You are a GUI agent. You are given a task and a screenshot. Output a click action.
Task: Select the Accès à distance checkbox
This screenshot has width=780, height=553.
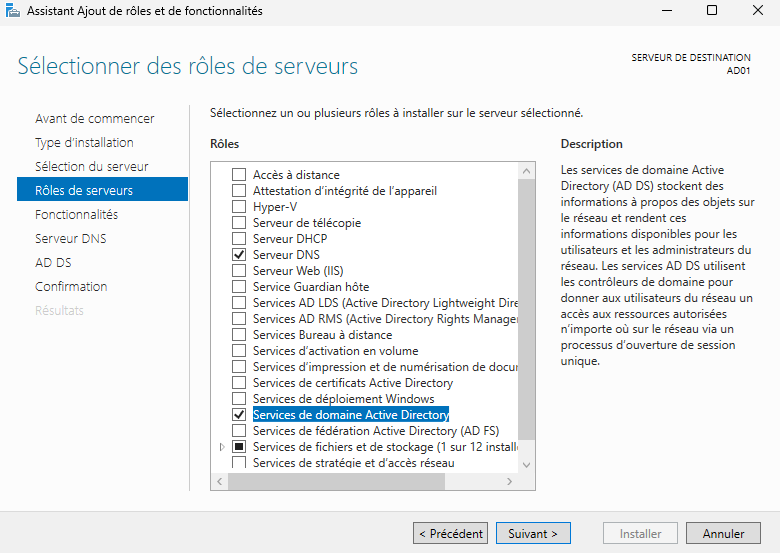click(x=238, y=175)
